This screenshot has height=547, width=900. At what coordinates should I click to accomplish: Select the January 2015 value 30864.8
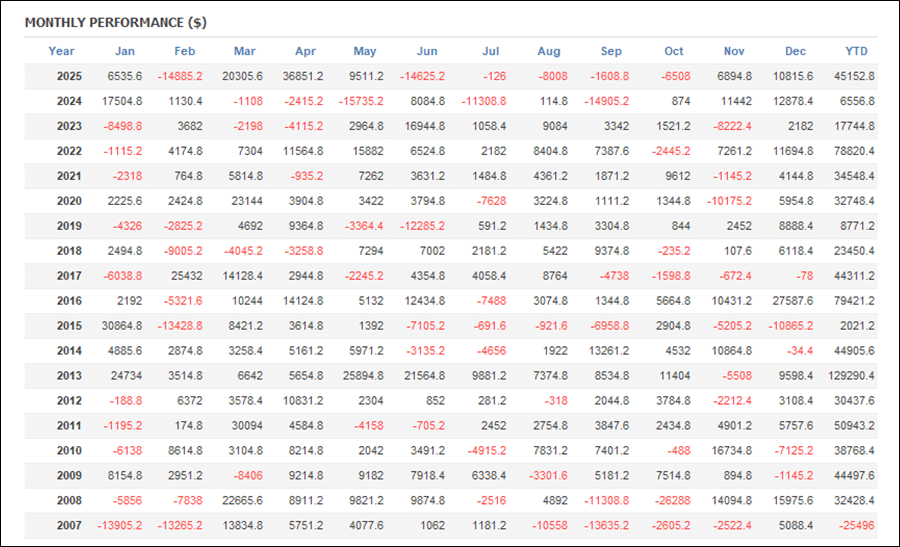pyautogui.click(x=118, y=326)
